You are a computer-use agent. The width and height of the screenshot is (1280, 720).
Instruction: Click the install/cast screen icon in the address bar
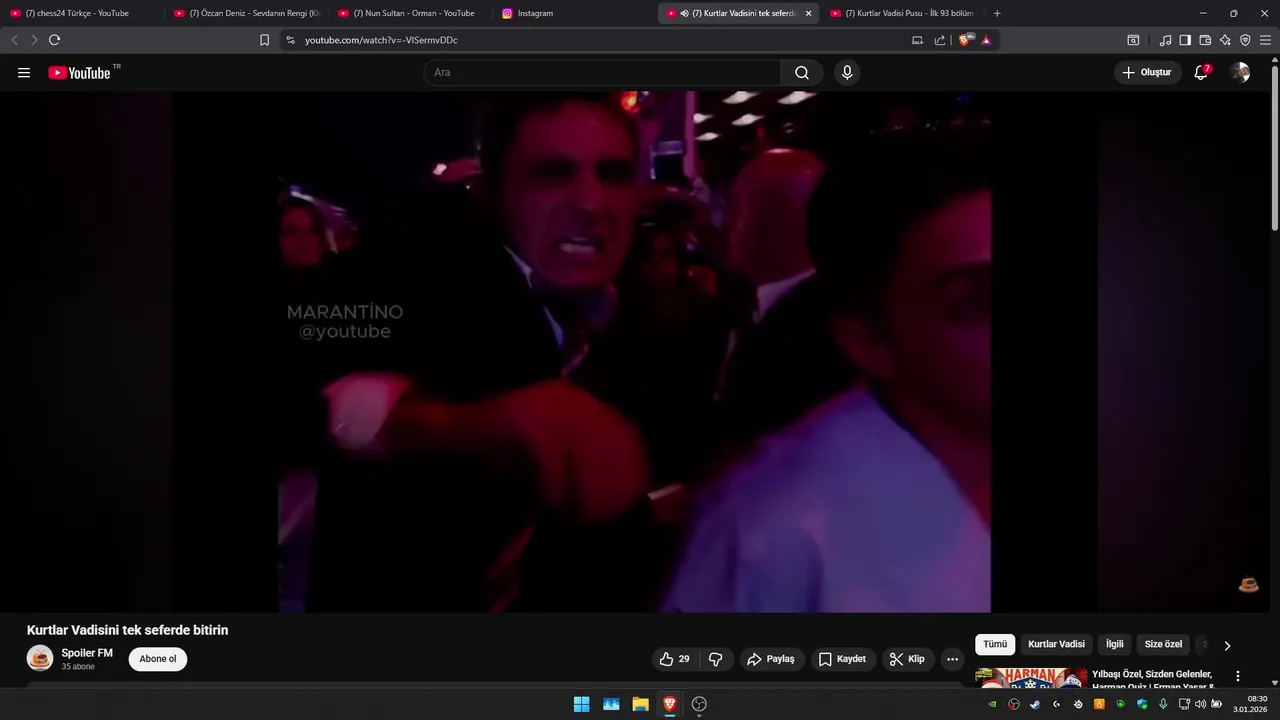pos(917,40)
